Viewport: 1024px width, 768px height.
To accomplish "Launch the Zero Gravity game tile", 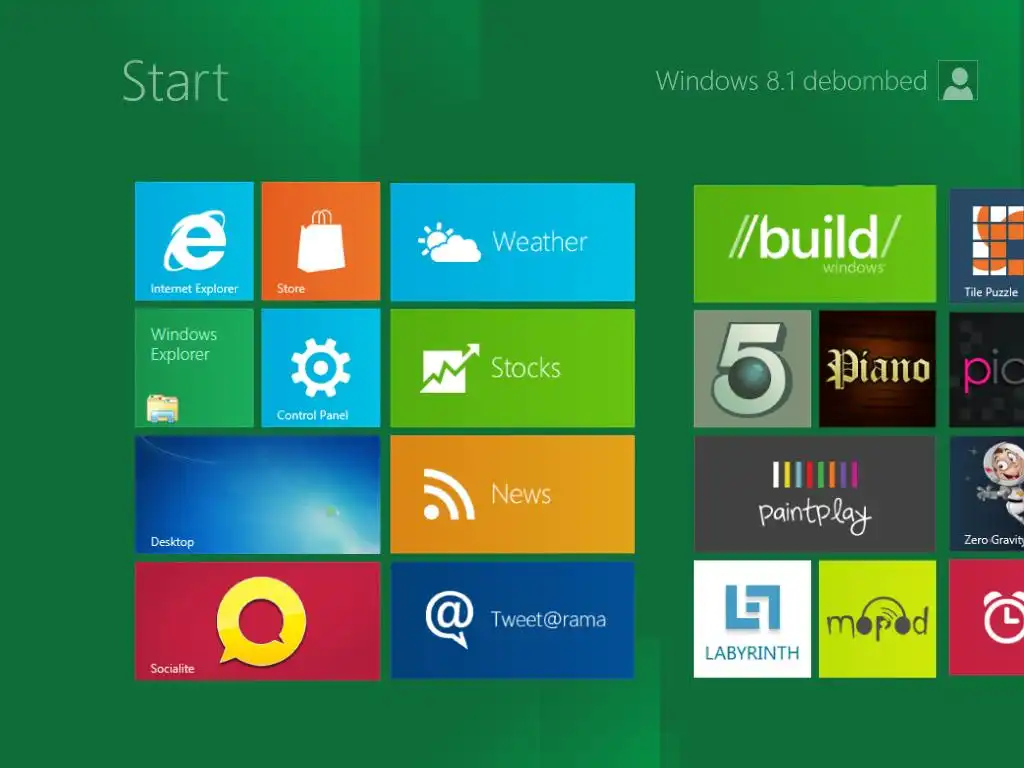I will tap(987, 494).
